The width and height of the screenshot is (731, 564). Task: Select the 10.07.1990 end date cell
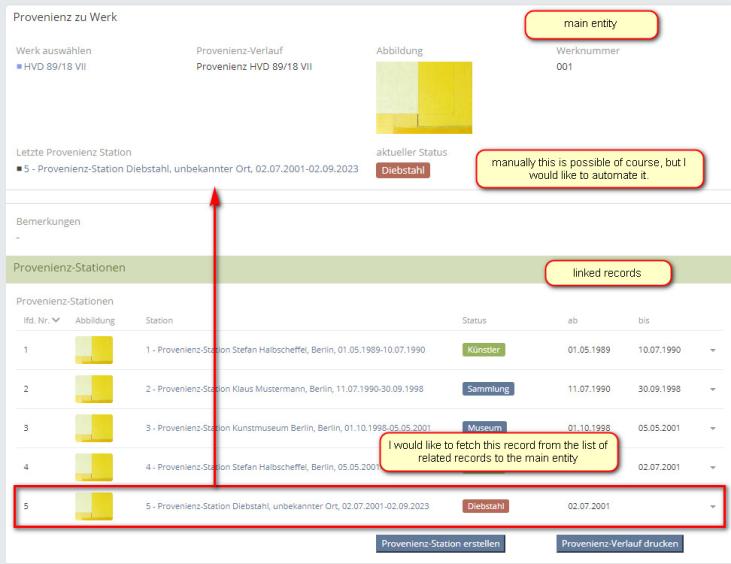[659, 350]
